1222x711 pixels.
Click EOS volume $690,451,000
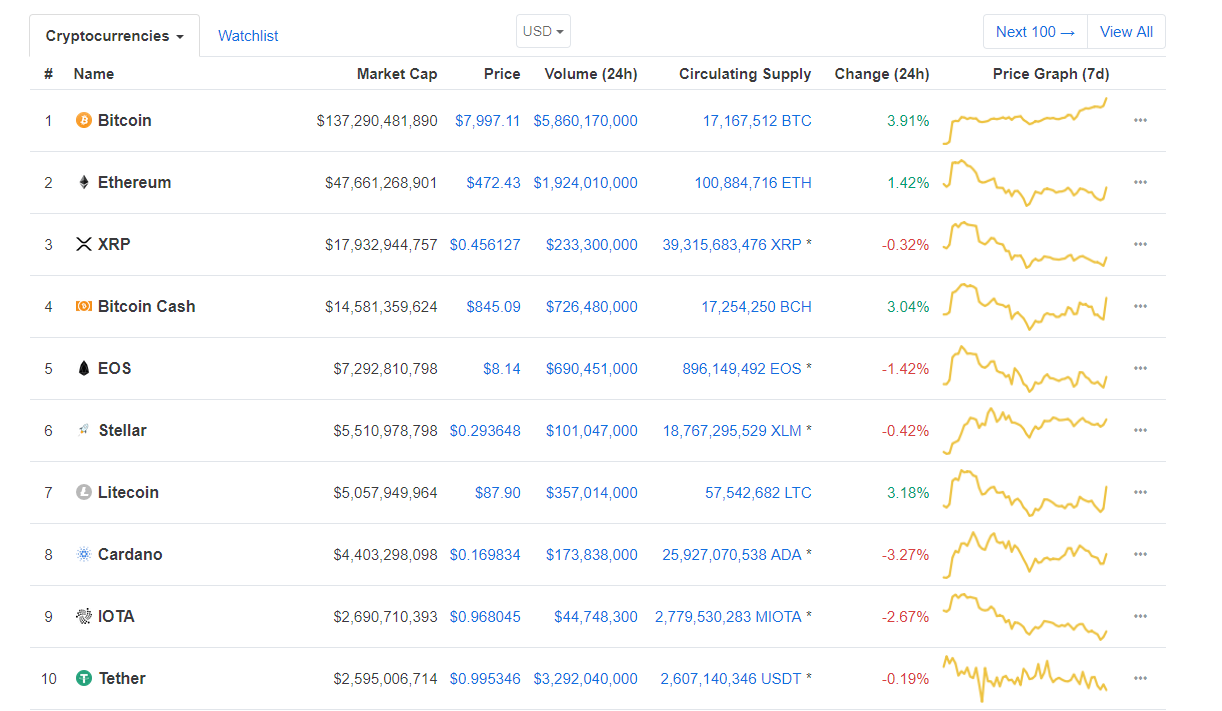click(x=592, y=369)
